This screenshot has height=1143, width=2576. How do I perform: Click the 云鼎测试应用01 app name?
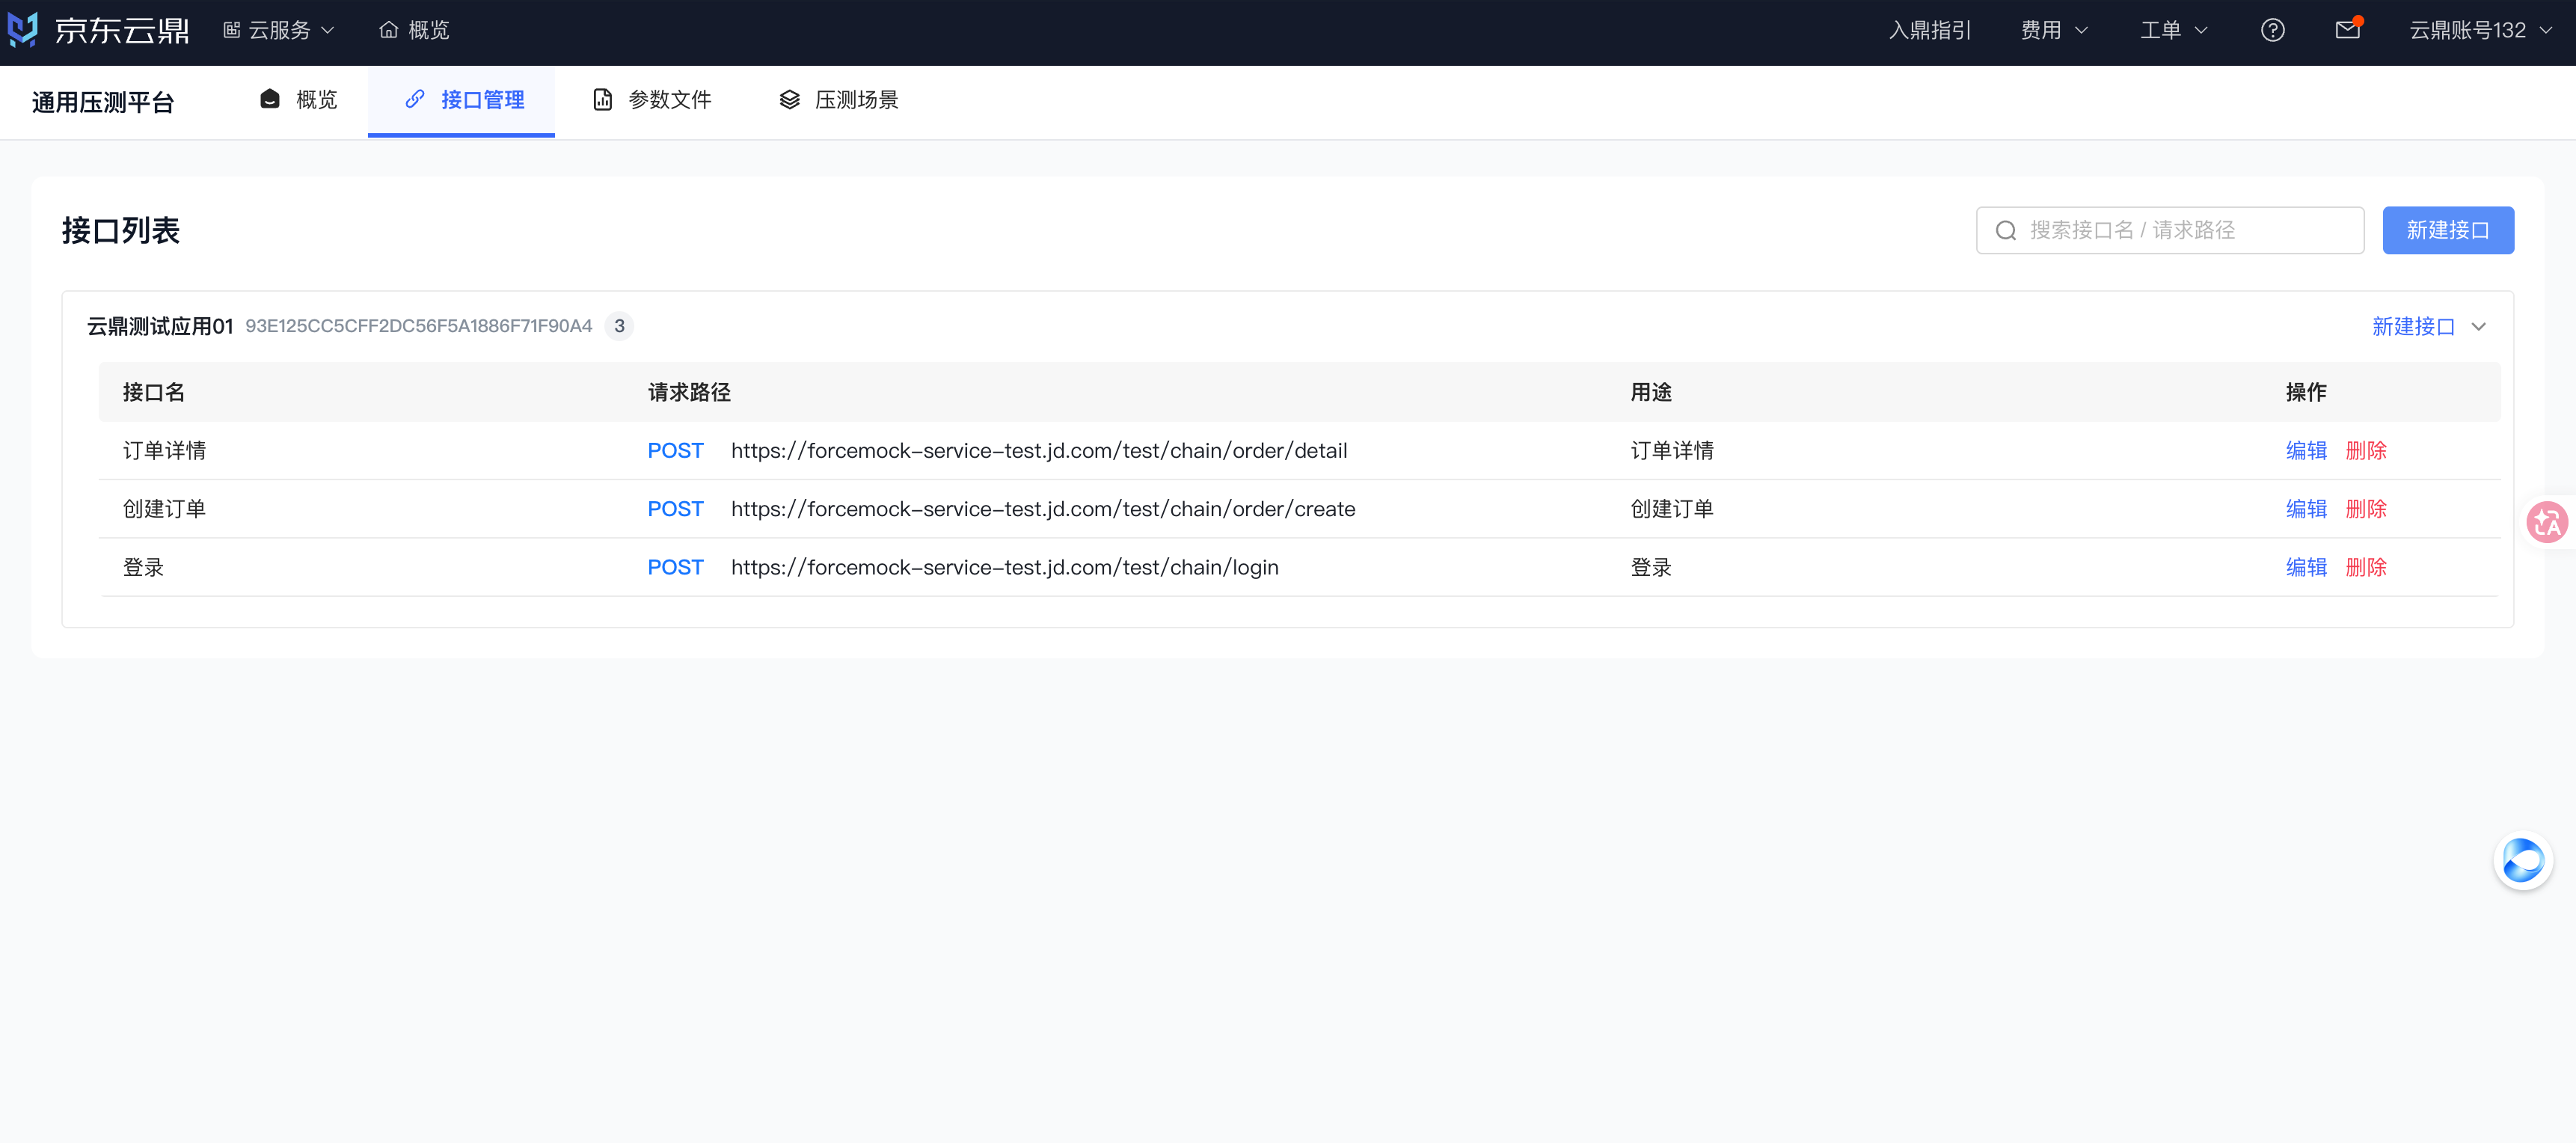(159, 327)
